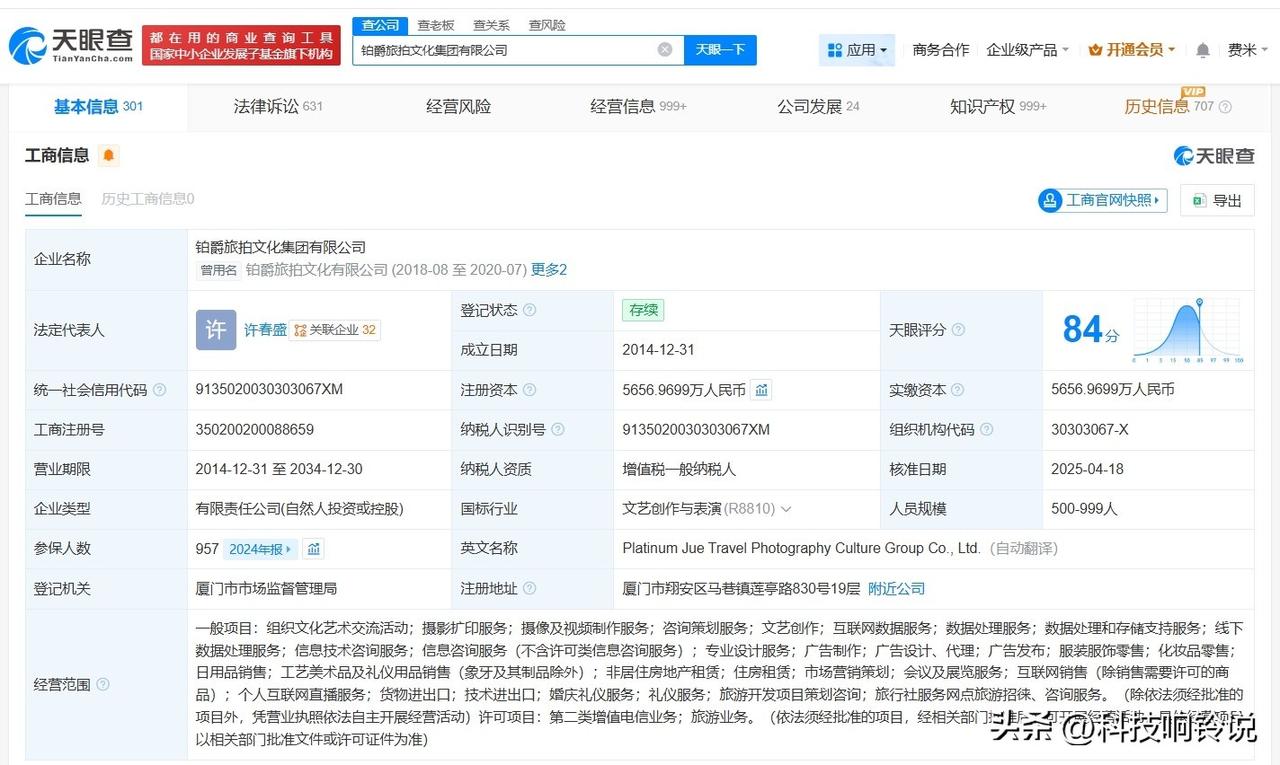
Task: Click the help icon next to 登记状态
Action: [529, 310]
